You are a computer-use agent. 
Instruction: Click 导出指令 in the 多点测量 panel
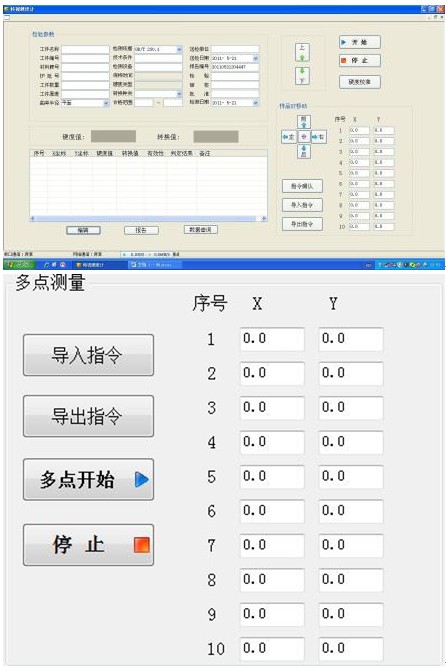point(88,416)
